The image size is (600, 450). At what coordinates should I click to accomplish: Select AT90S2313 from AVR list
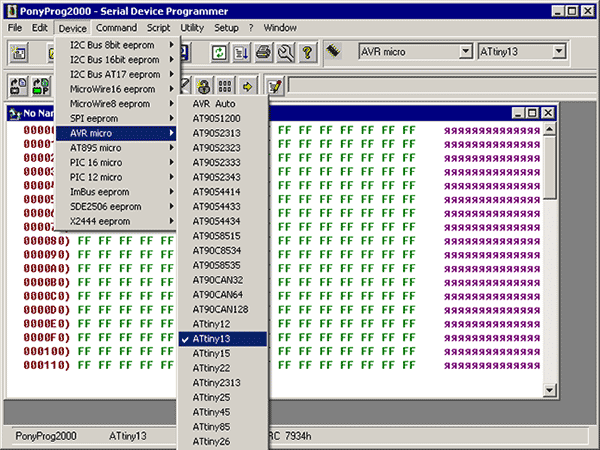click(223, 133)
